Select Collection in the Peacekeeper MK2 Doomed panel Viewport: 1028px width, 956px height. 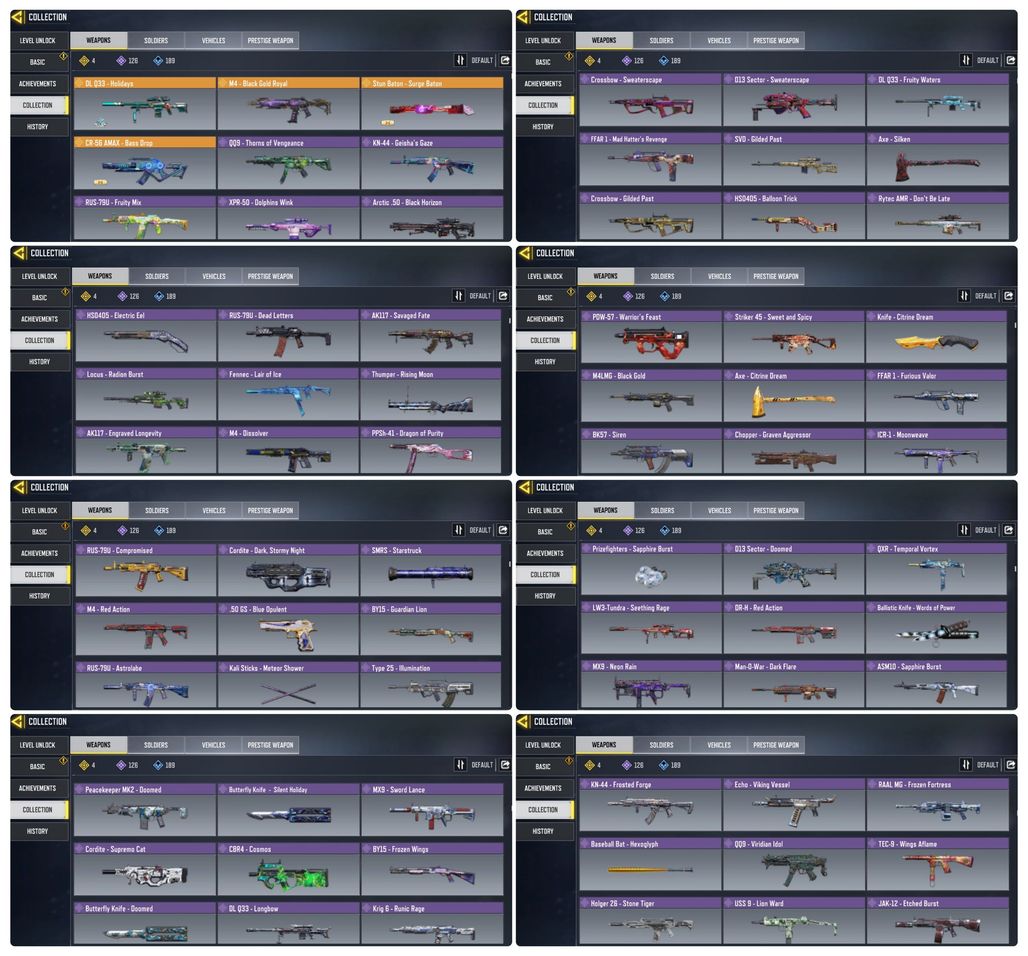pos(38,810)
